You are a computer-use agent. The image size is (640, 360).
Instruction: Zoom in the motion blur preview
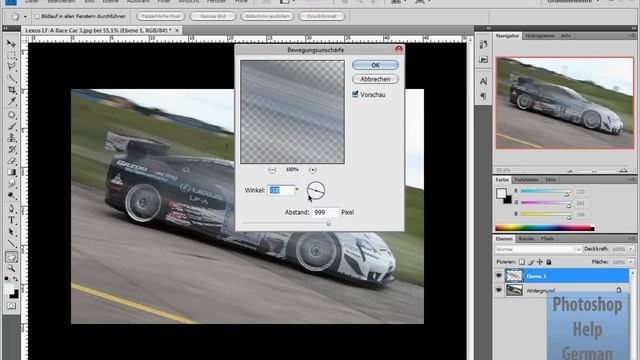click(313, 169)
